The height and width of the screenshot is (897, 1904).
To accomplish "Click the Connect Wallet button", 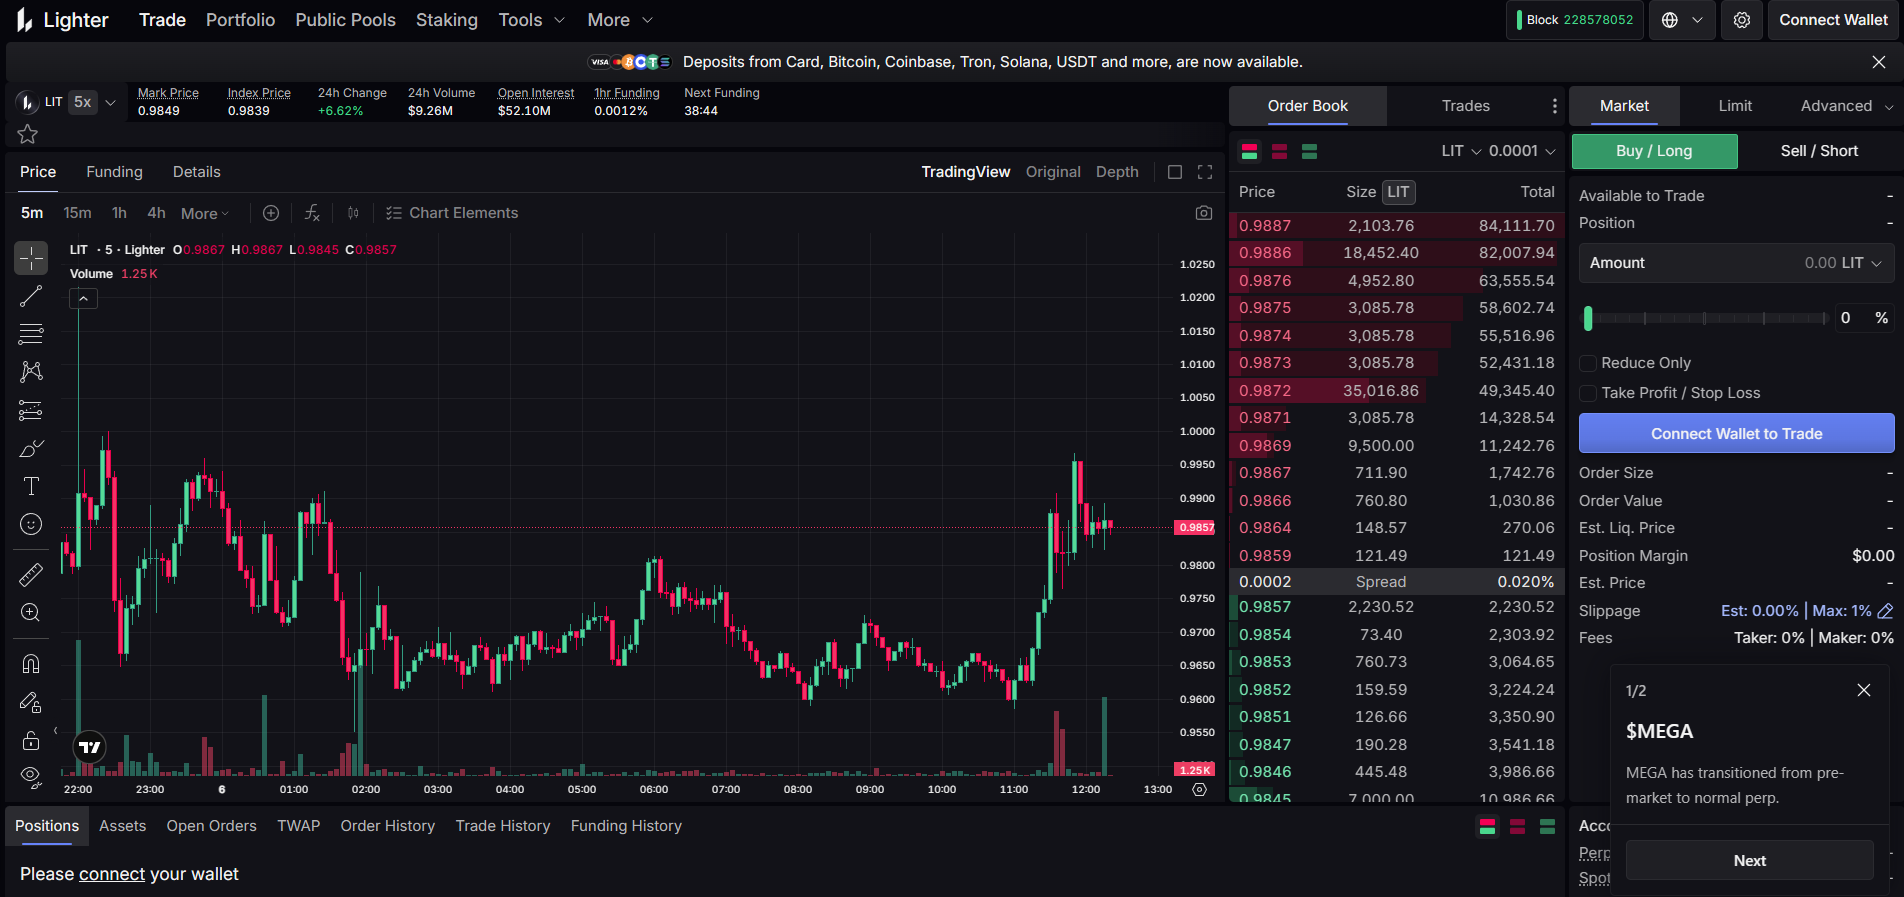I will [x=1833, y=20].
